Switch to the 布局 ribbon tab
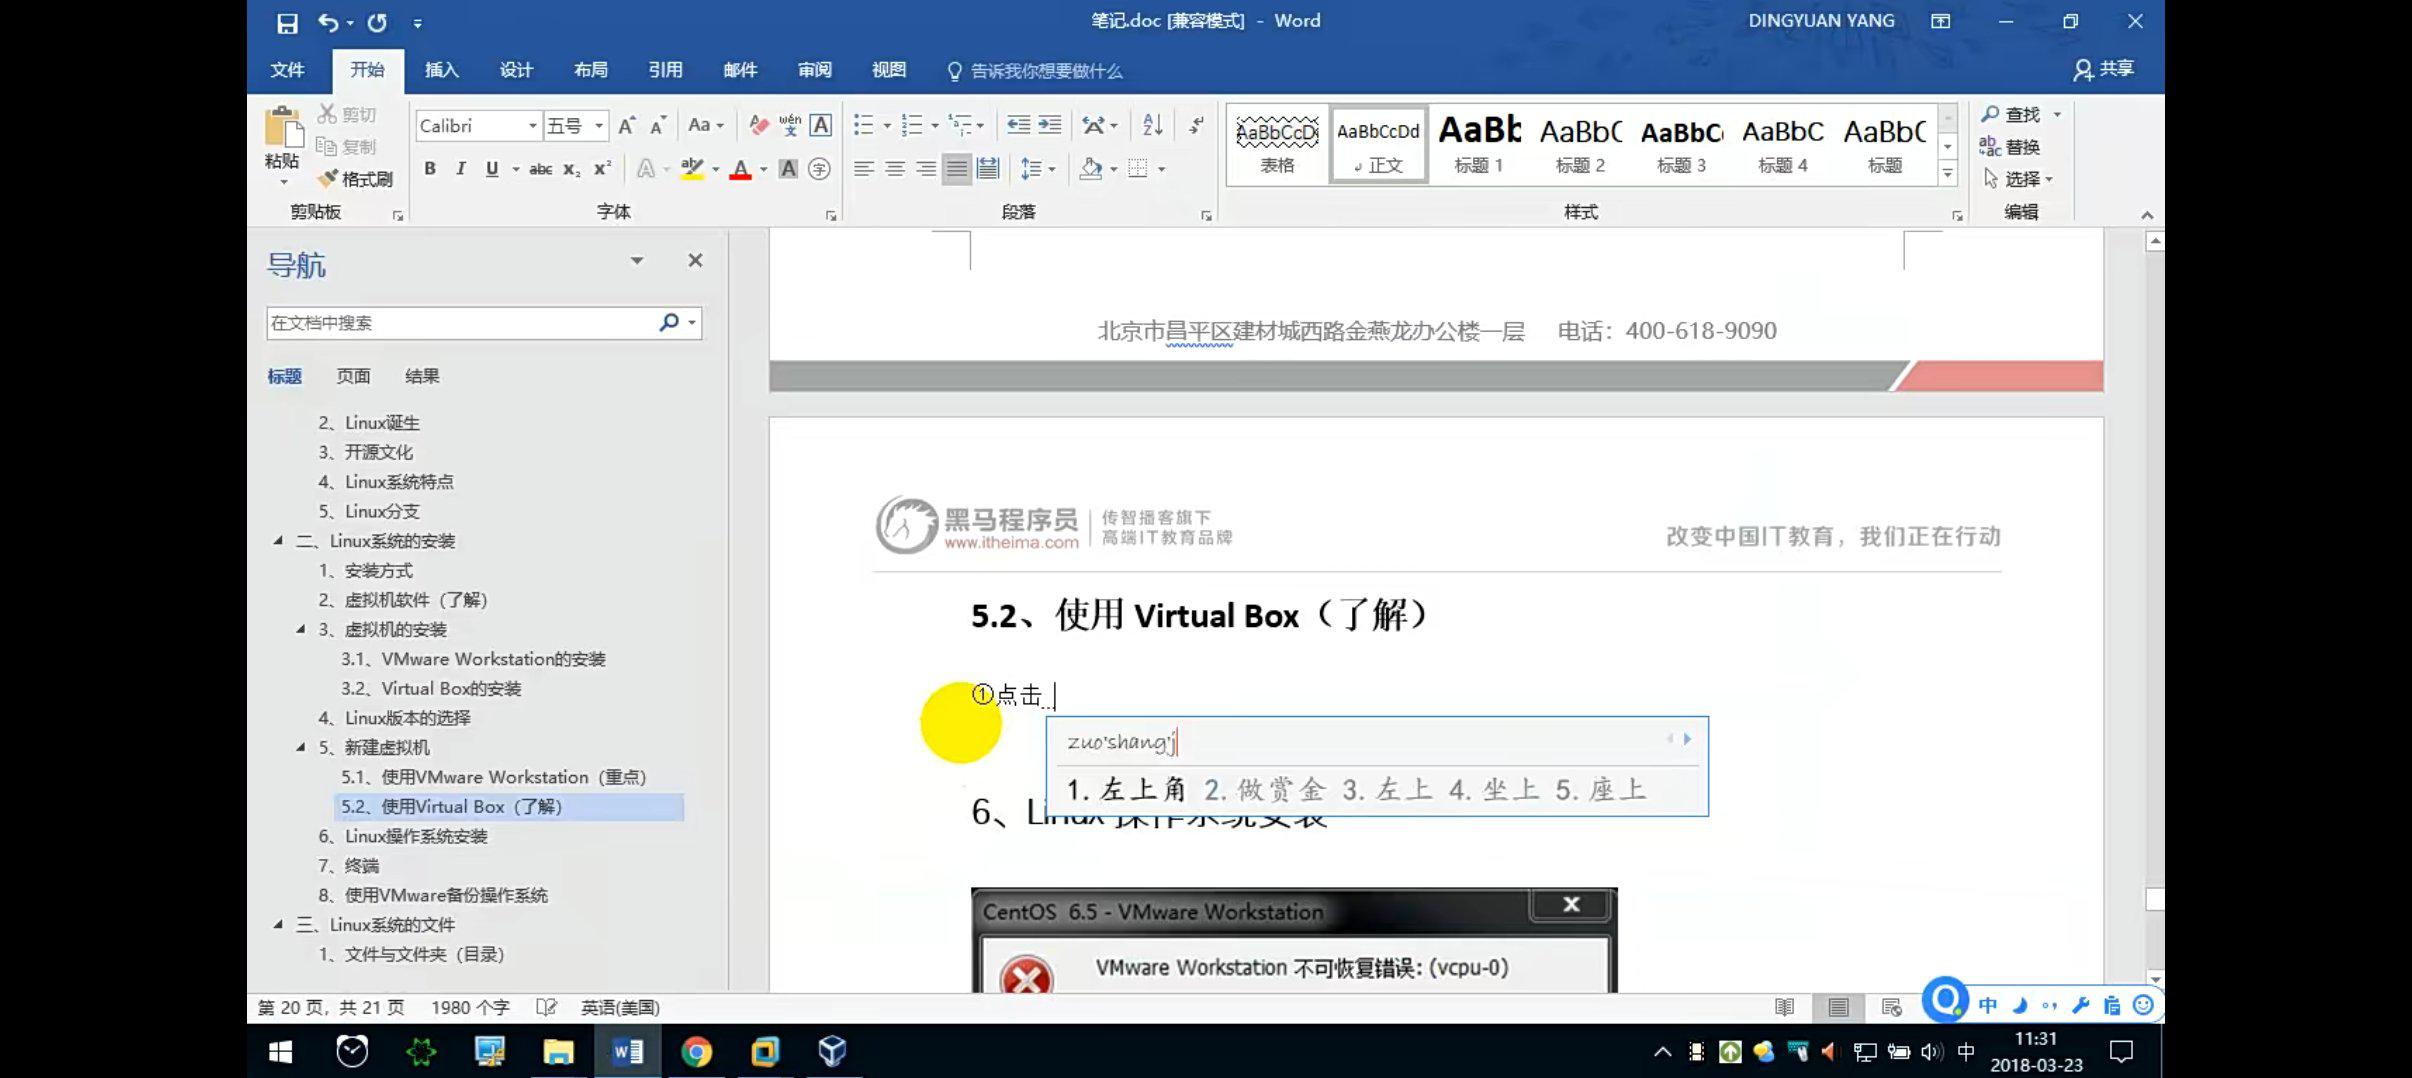The height and width of the screenshot is (1078, 2412). coord(590,70)
